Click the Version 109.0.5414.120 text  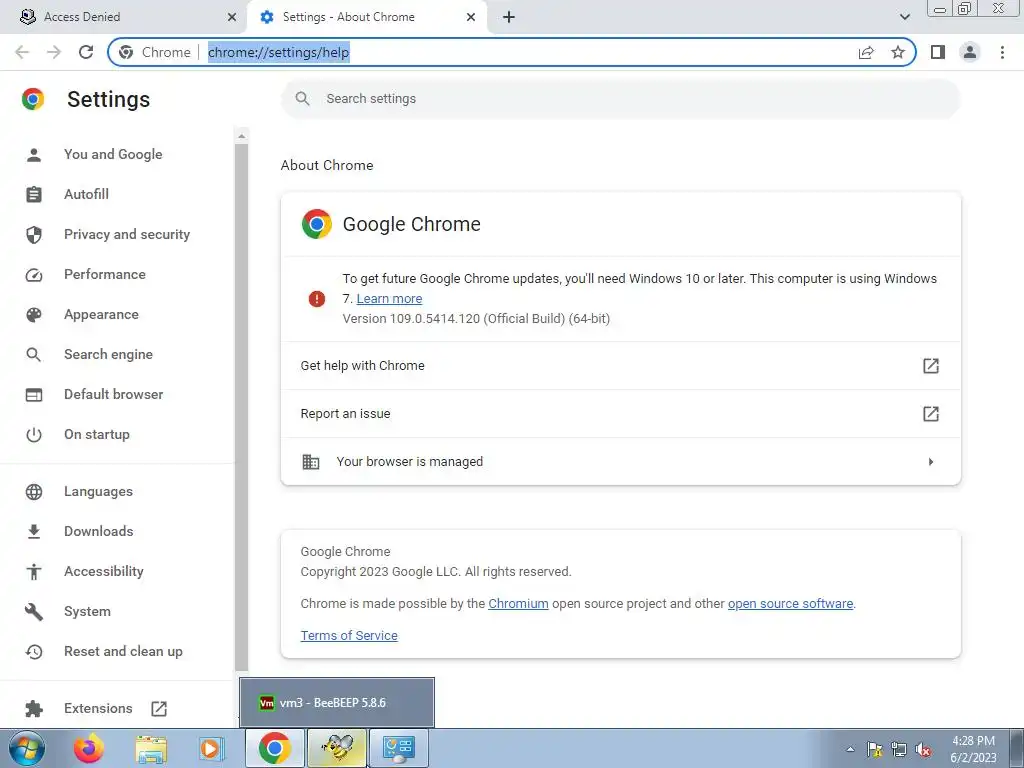476,319
